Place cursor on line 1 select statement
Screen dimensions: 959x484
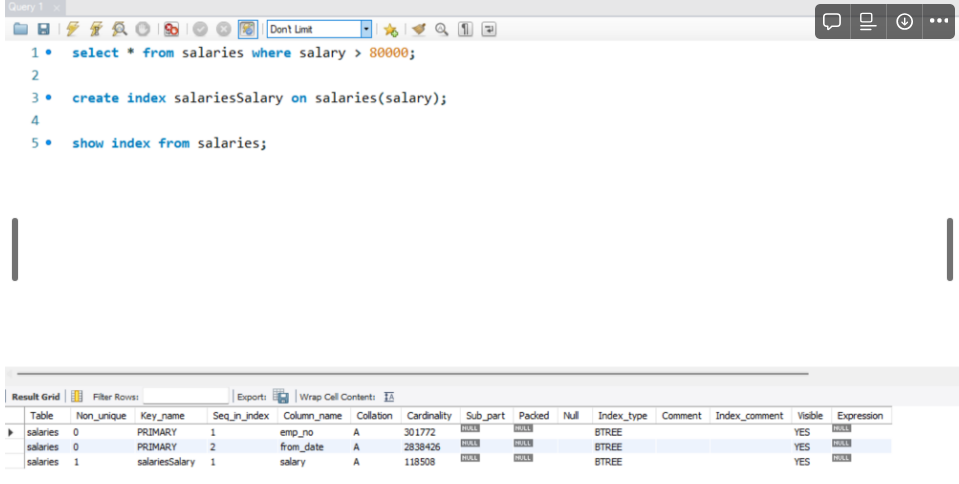243,53
